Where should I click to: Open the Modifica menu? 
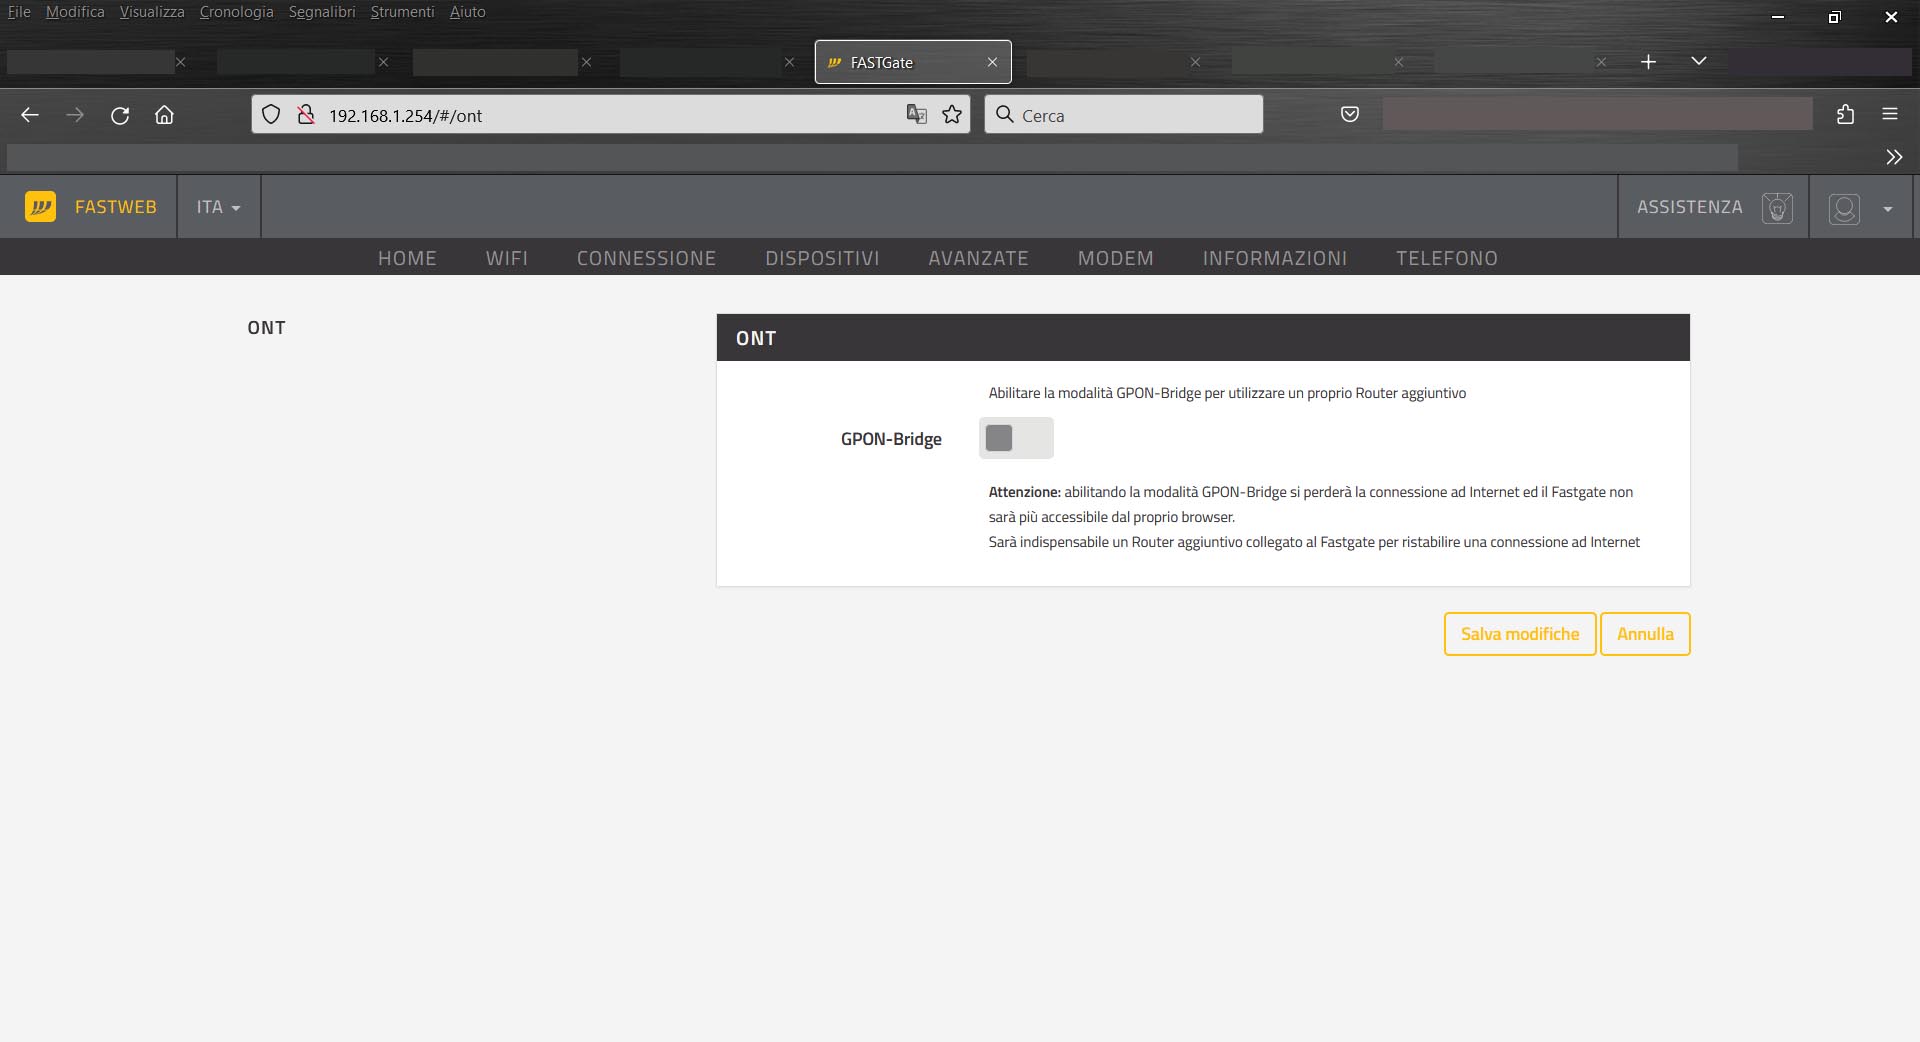coord(75,12)
